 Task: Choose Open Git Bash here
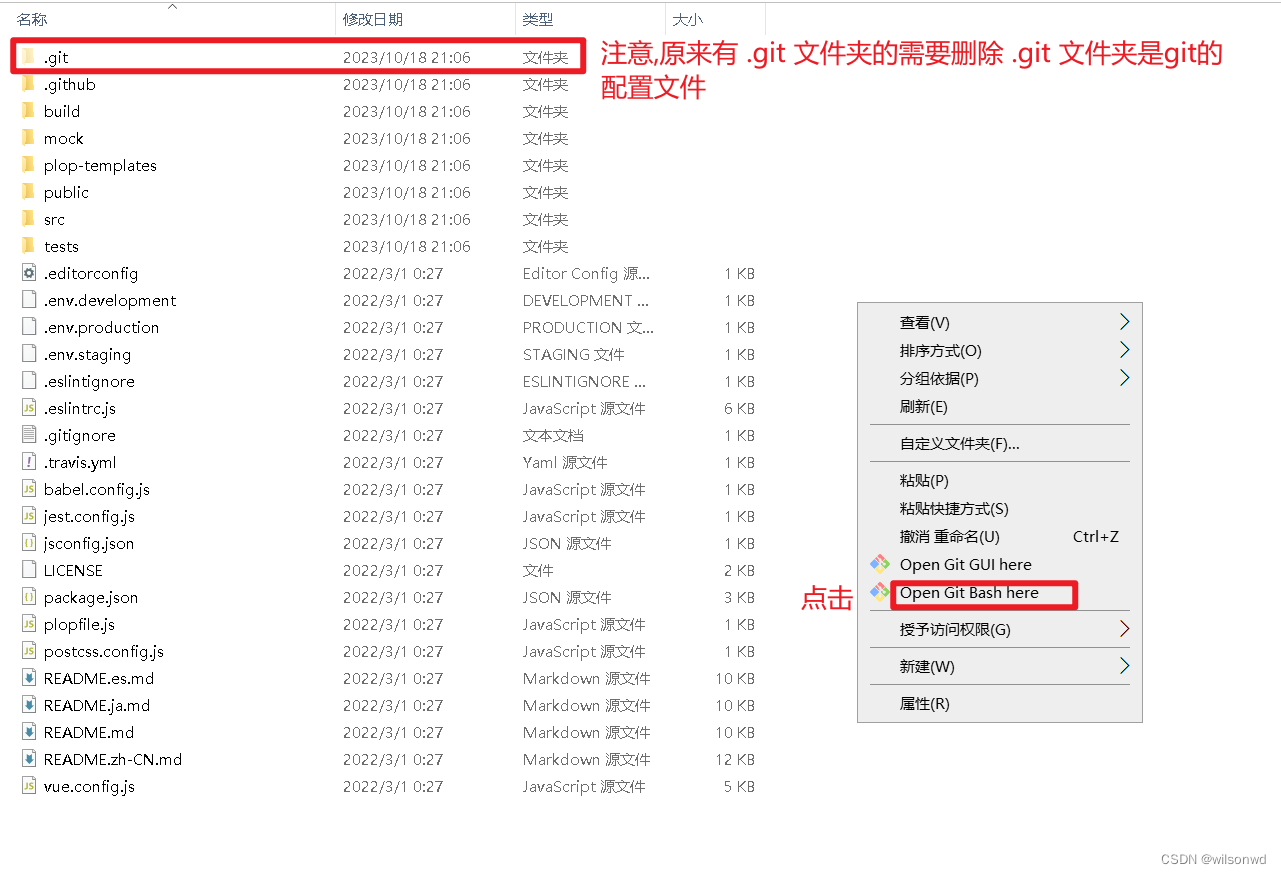tap(969, 592)
